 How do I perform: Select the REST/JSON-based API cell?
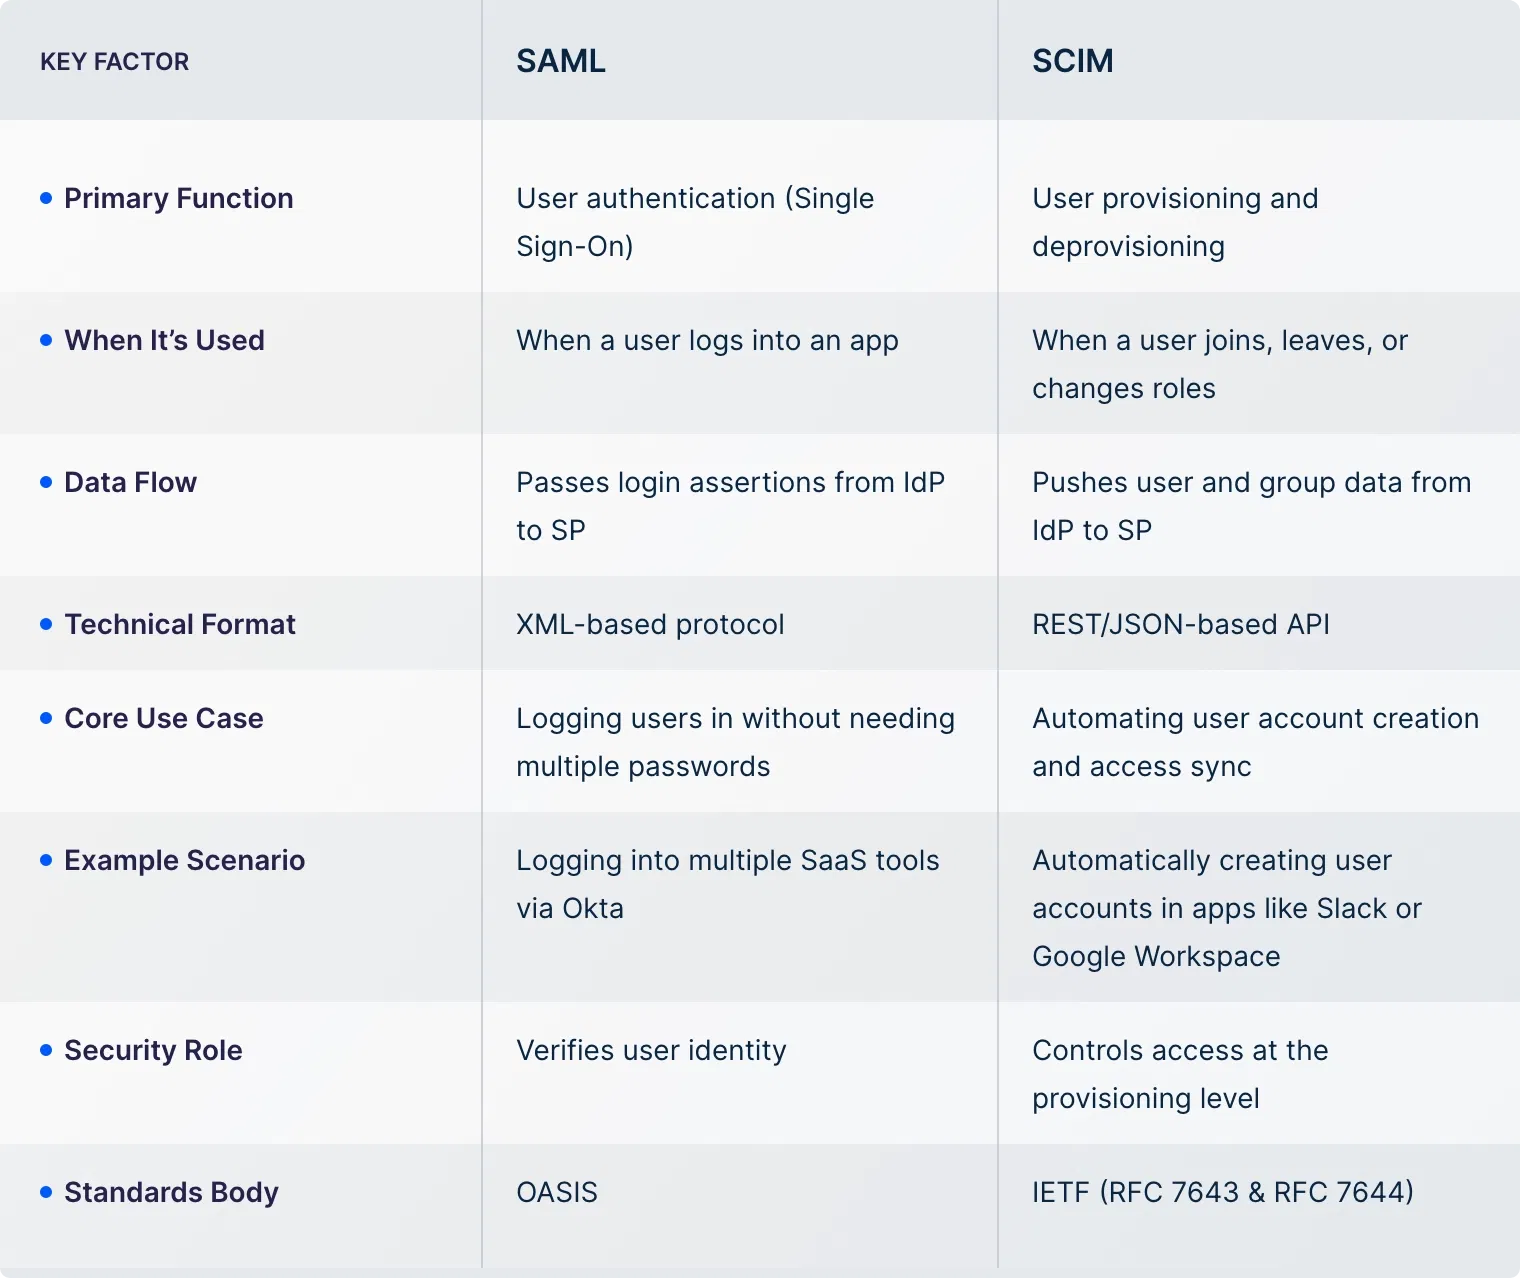(x=1181, y=624)
